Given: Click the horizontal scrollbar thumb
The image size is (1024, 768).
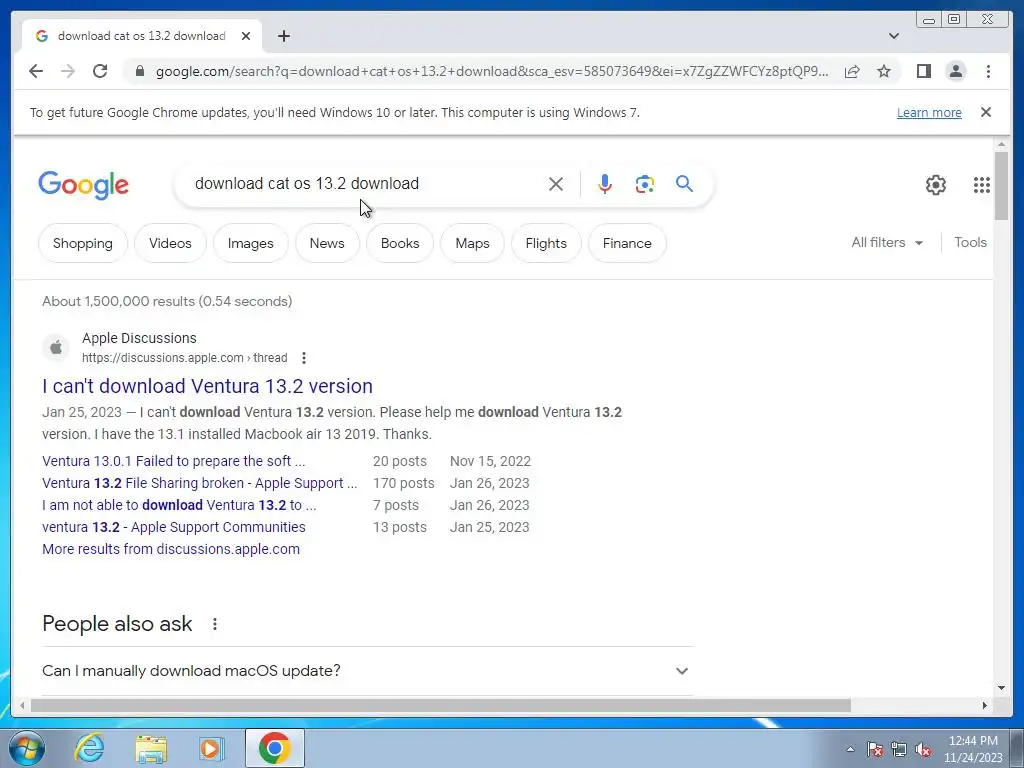Looking at the screenshot, I should 441,705.
